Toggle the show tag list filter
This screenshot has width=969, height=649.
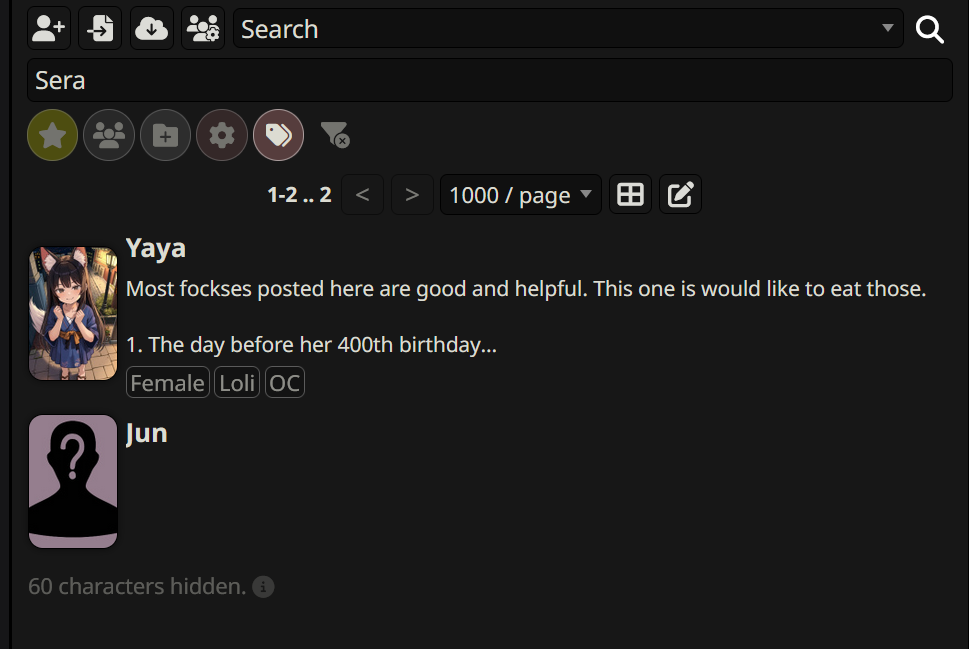click(279, 135)
